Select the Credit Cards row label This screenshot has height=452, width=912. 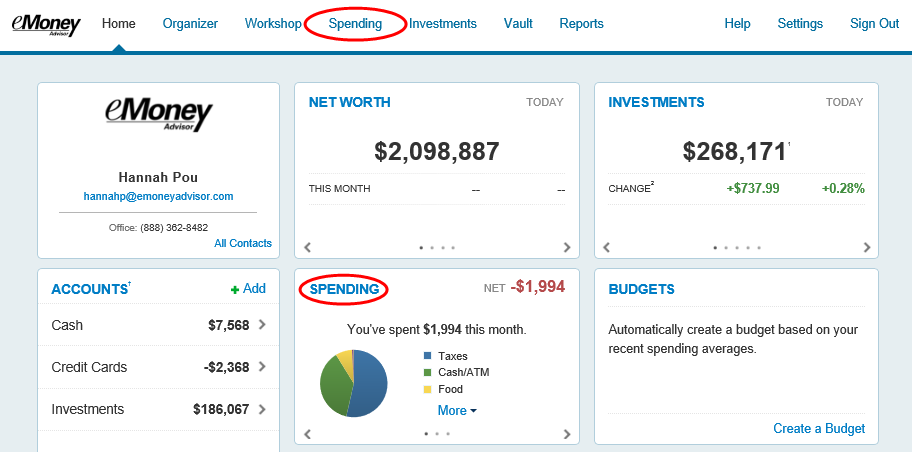[89, 367]
